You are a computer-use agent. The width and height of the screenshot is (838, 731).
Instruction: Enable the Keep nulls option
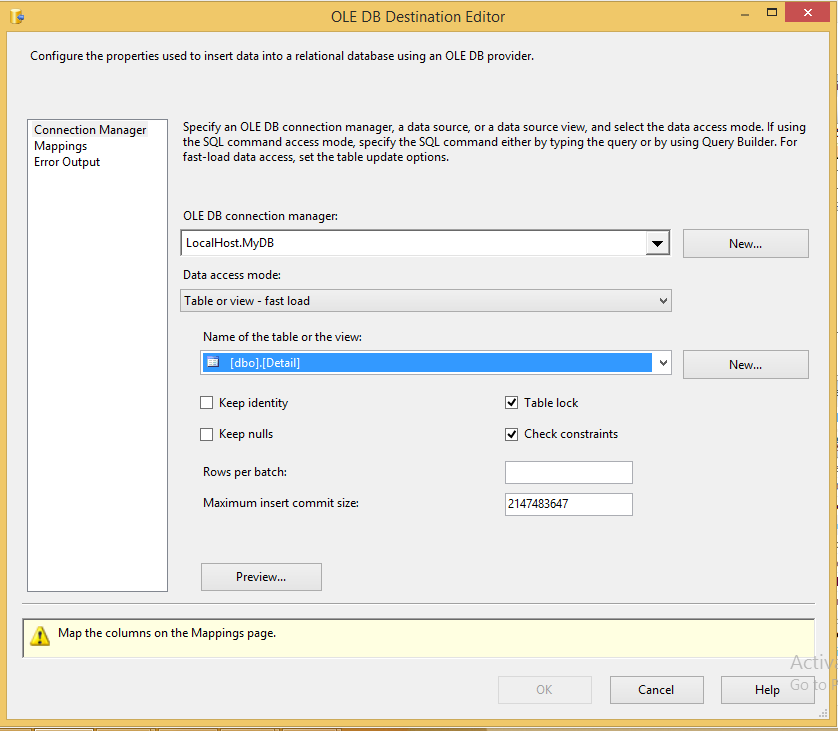click(x=206, y=434)
